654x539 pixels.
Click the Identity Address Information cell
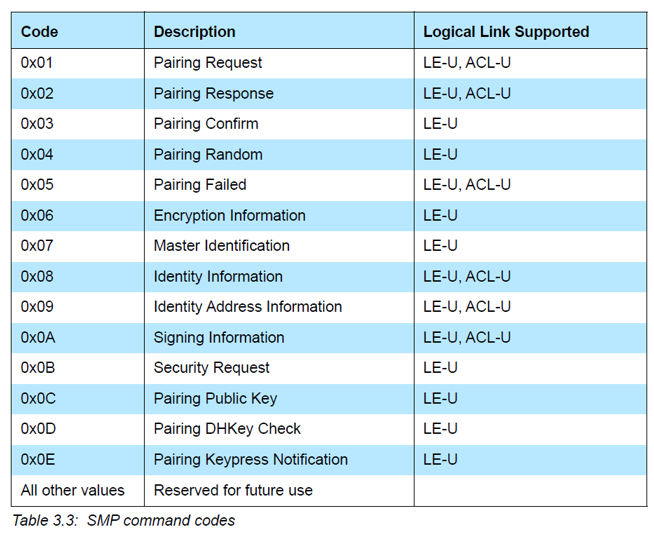coord(248,307)
